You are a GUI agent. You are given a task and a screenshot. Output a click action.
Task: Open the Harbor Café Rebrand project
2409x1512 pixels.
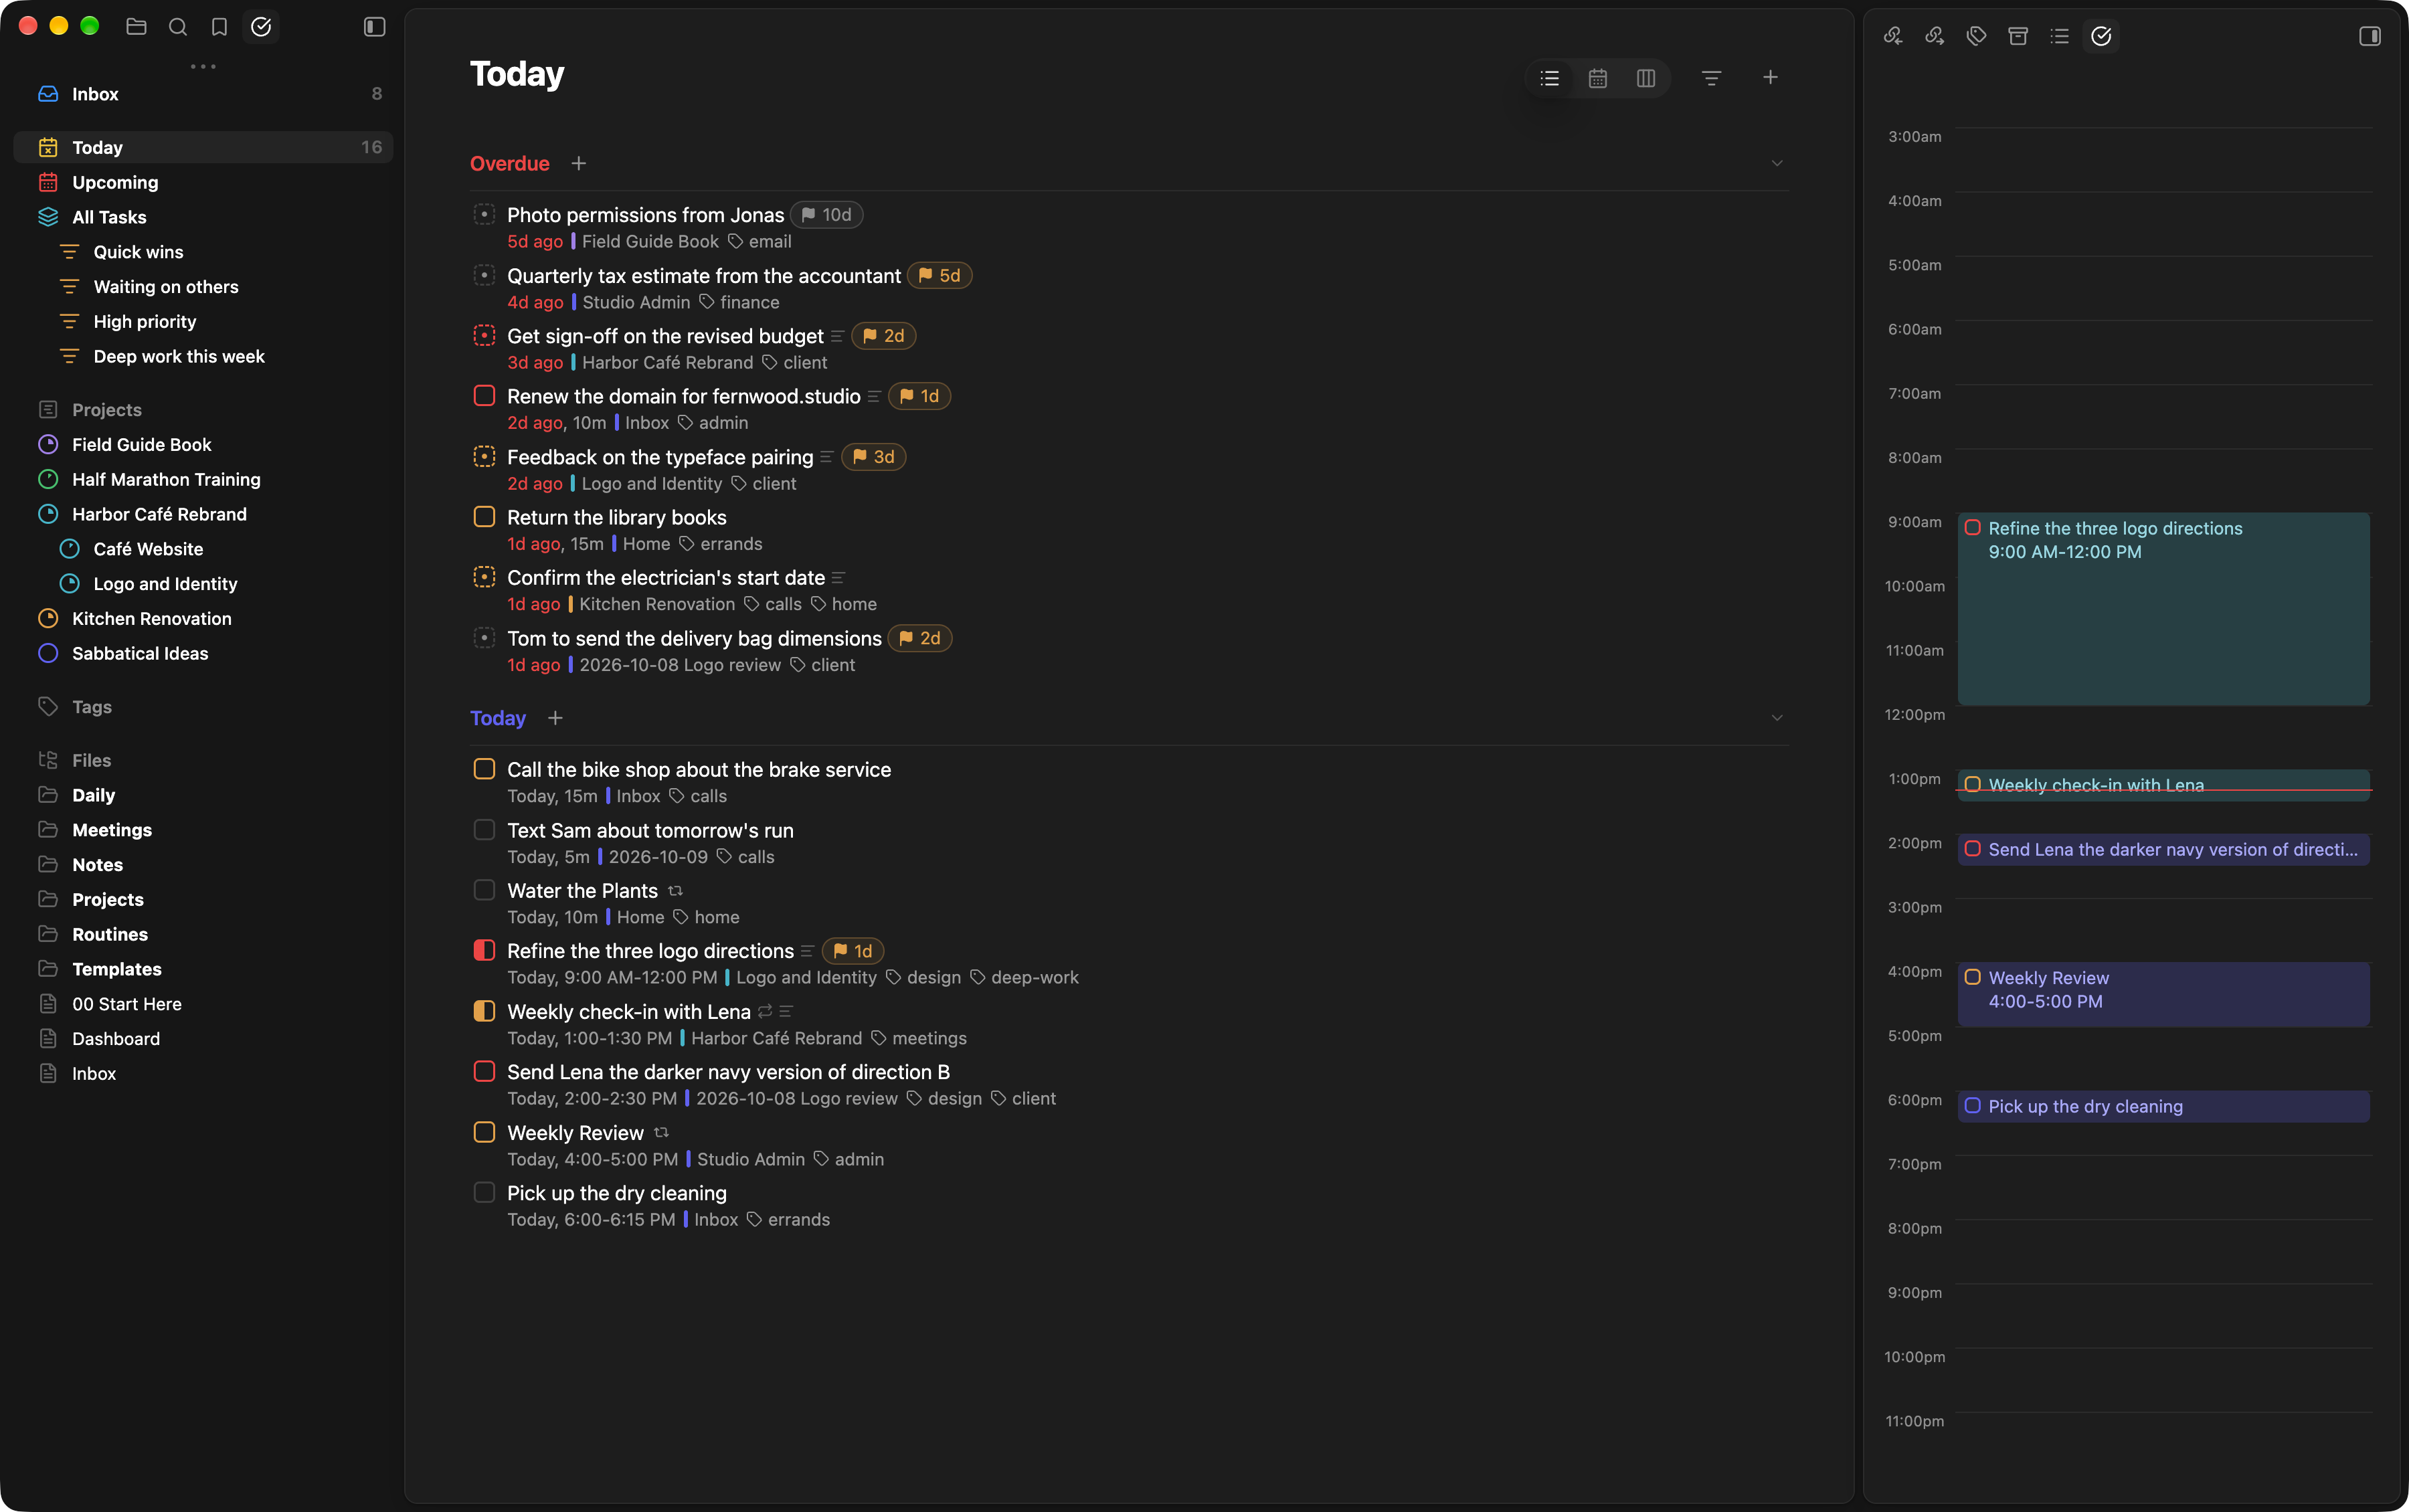click(203, 514)
